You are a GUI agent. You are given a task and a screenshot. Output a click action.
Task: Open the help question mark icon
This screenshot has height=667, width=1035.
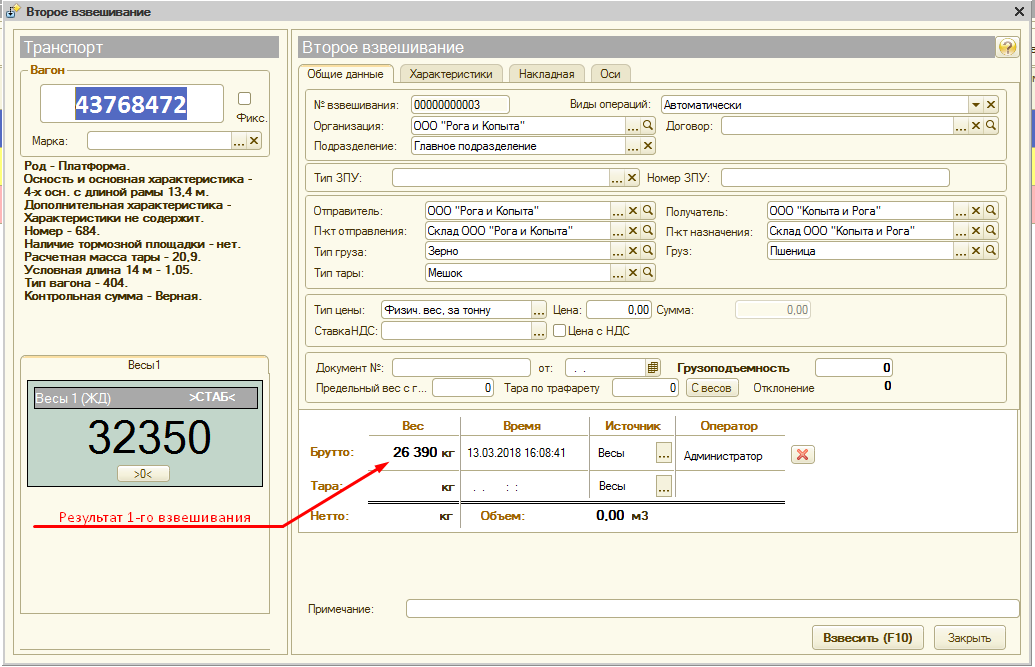pyautogui.click(x=1007, y=48)
